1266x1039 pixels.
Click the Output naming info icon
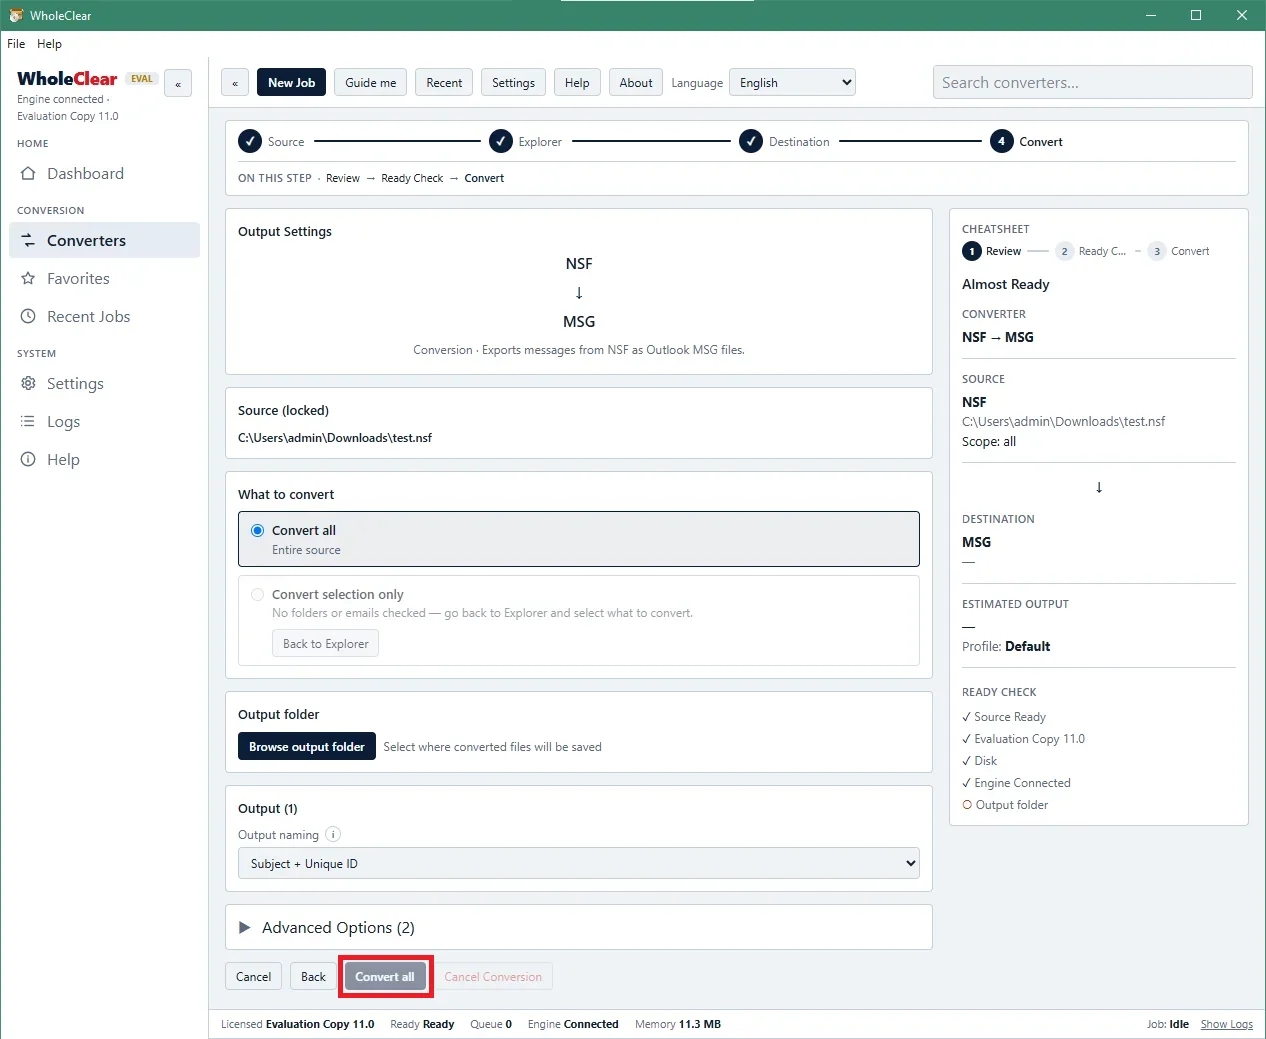pos(333,835)
